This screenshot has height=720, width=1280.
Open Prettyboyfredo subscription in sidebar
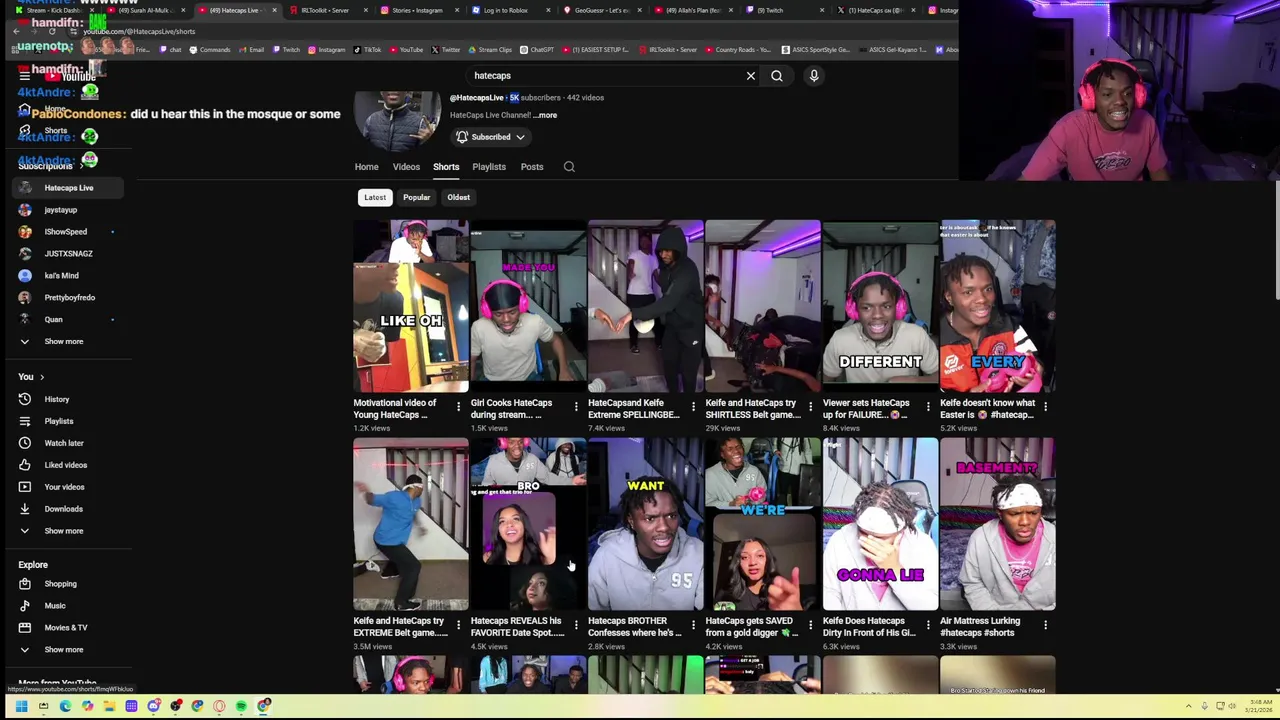pyautogui.click(x=69, y=298)
